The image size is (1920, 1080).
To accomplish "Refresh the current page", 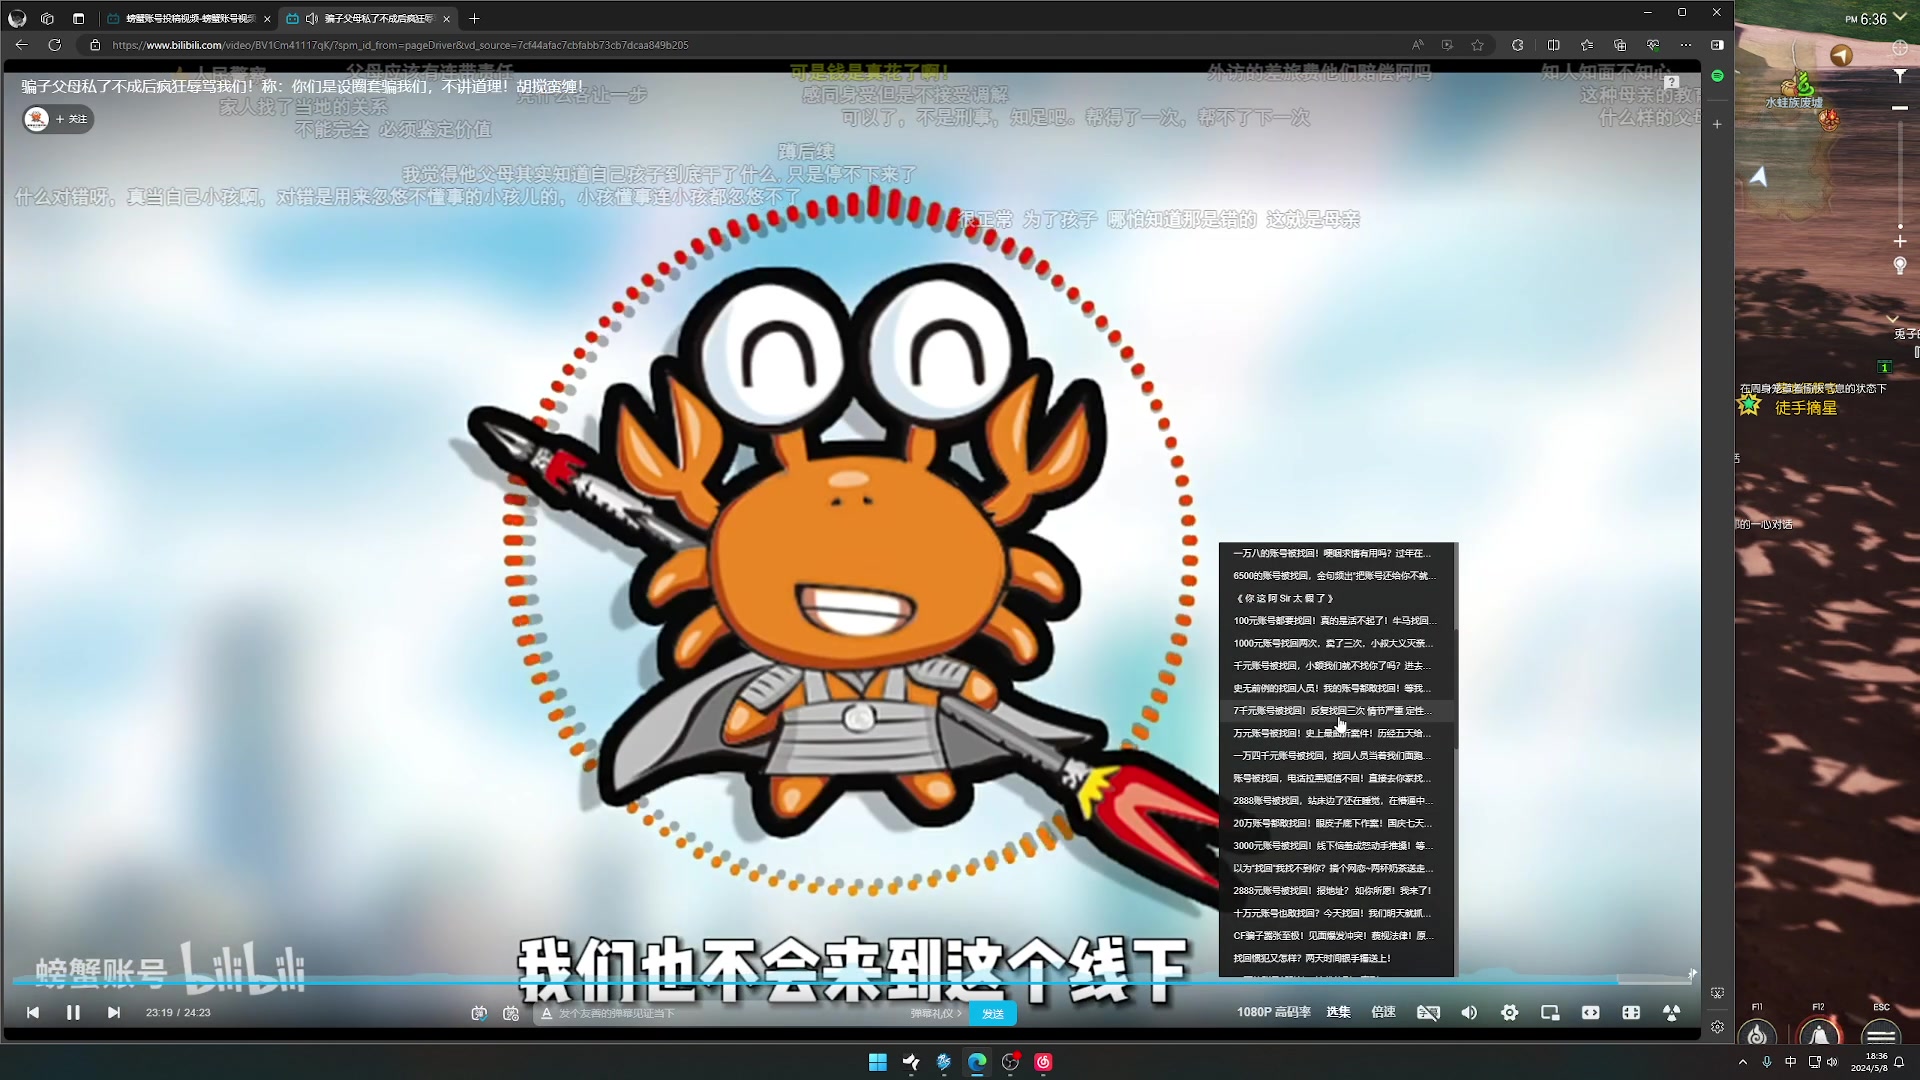I will [x=55, y=45].
